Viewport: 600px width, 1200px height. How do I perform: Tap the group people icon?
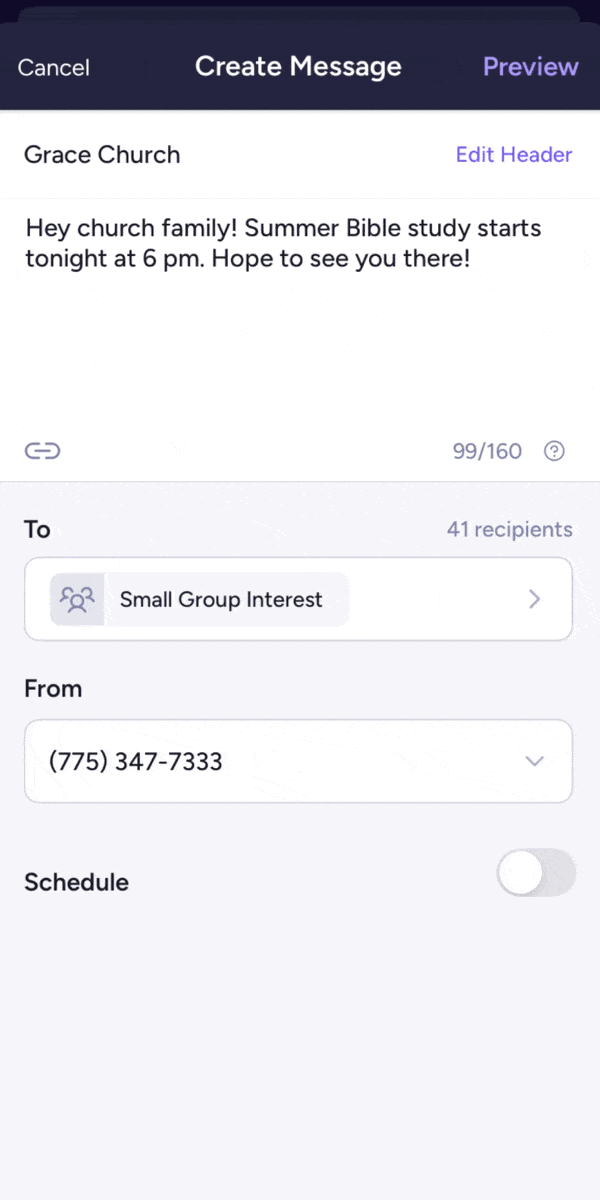click(x=77, y=599)
